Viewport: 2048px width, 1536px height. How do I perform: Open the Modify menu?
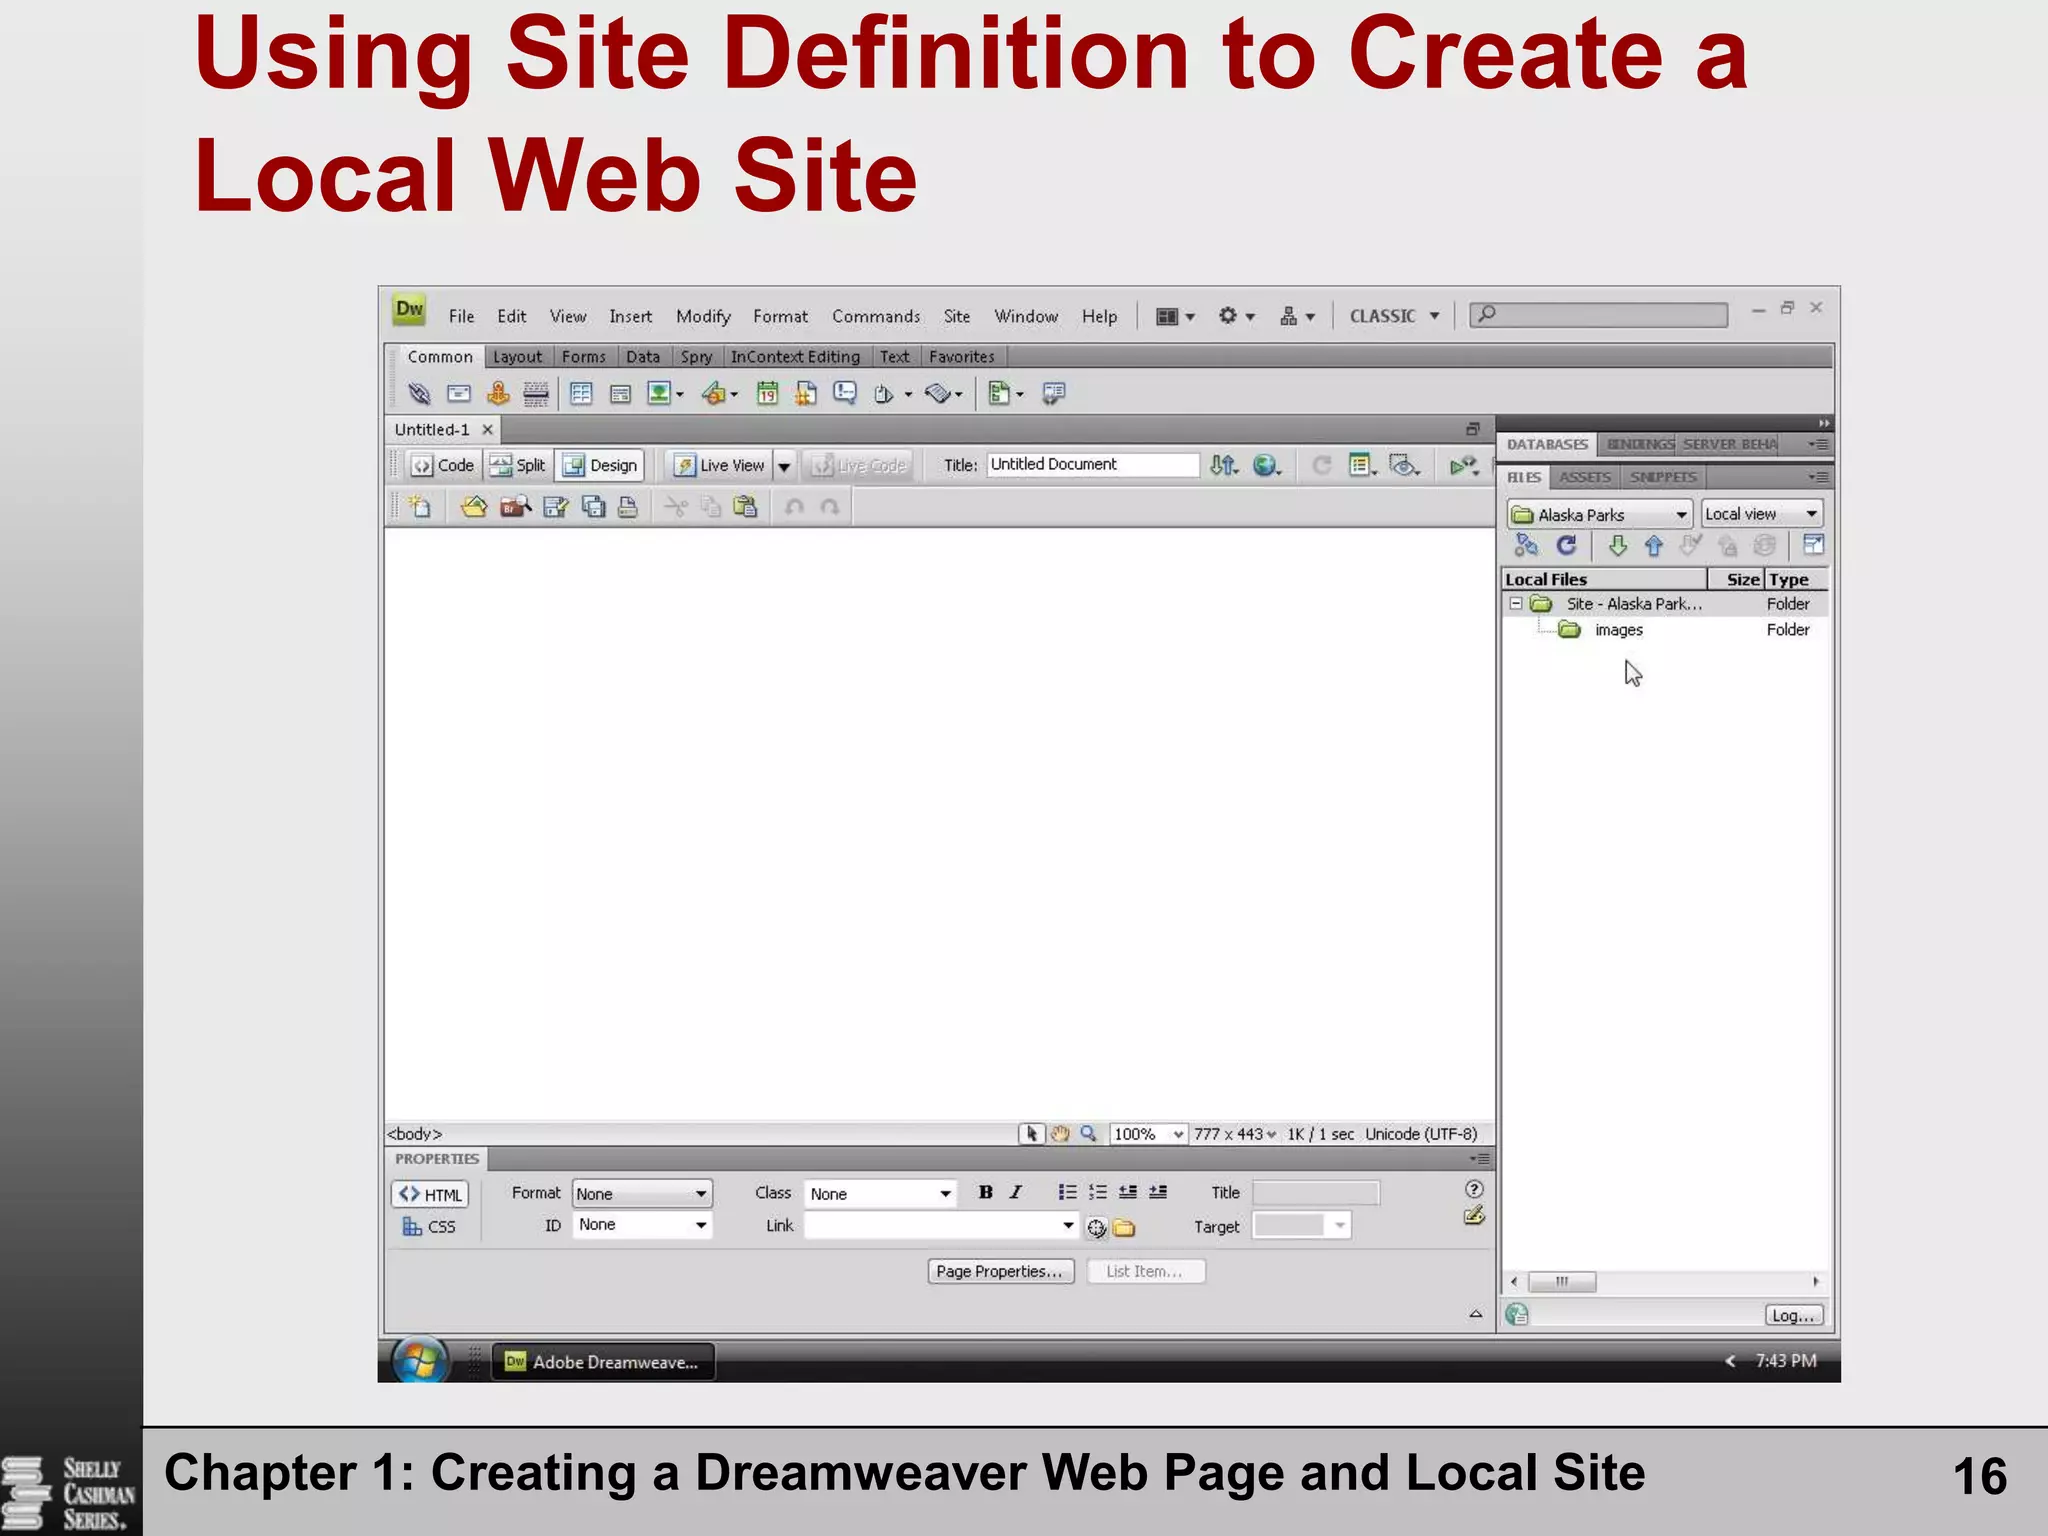(x=703, y=317)
